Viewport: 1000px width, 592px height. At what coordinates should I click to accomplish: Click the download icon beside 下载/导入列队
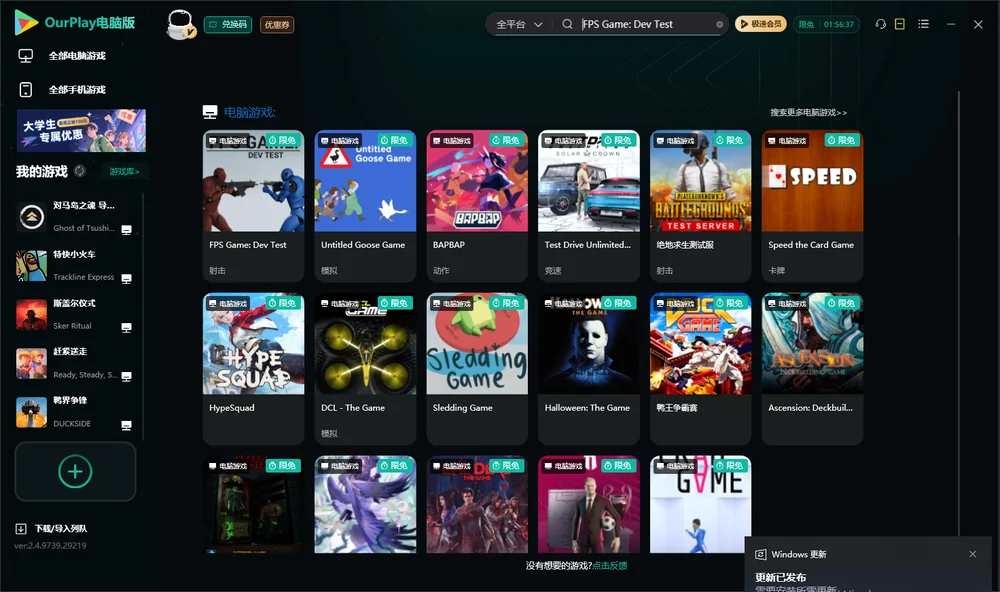(x=21, y=529)
